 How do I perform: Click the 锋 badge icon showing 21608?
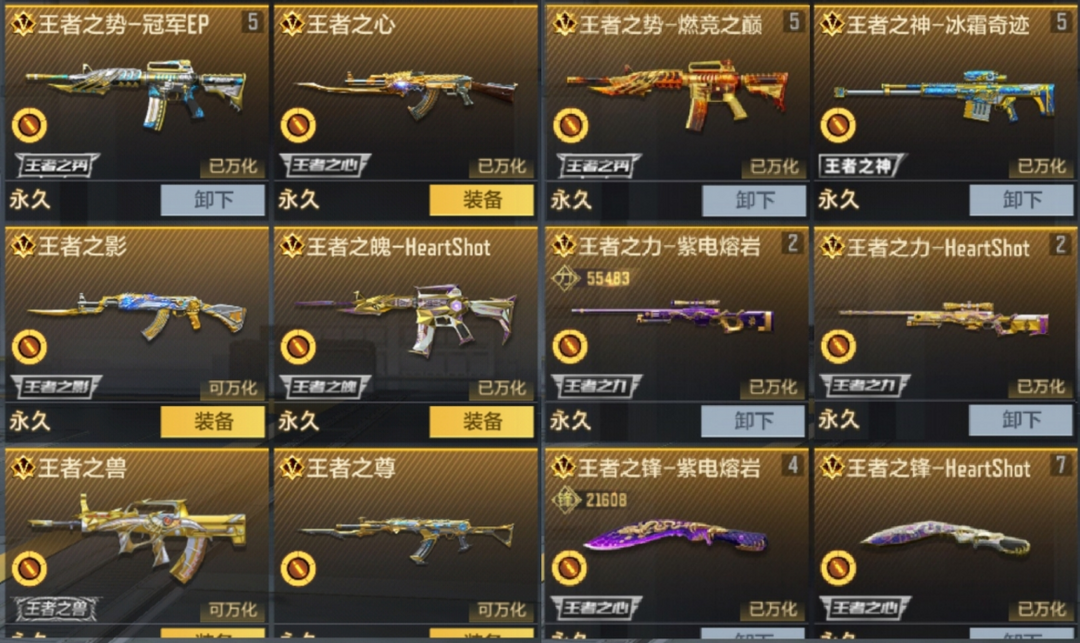(566, 500)
